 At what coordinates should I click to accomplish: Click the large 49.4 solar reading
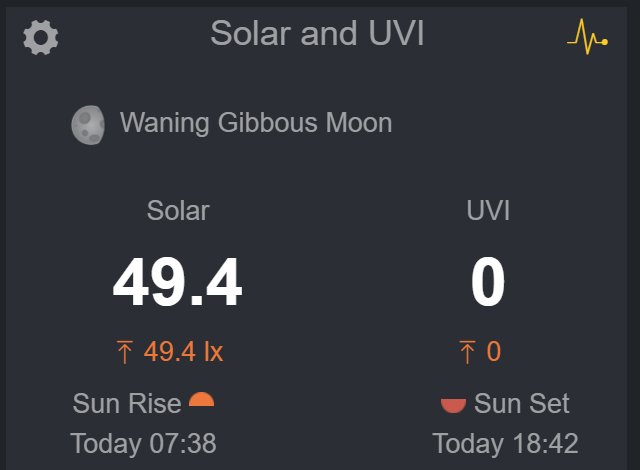point(178,283)
